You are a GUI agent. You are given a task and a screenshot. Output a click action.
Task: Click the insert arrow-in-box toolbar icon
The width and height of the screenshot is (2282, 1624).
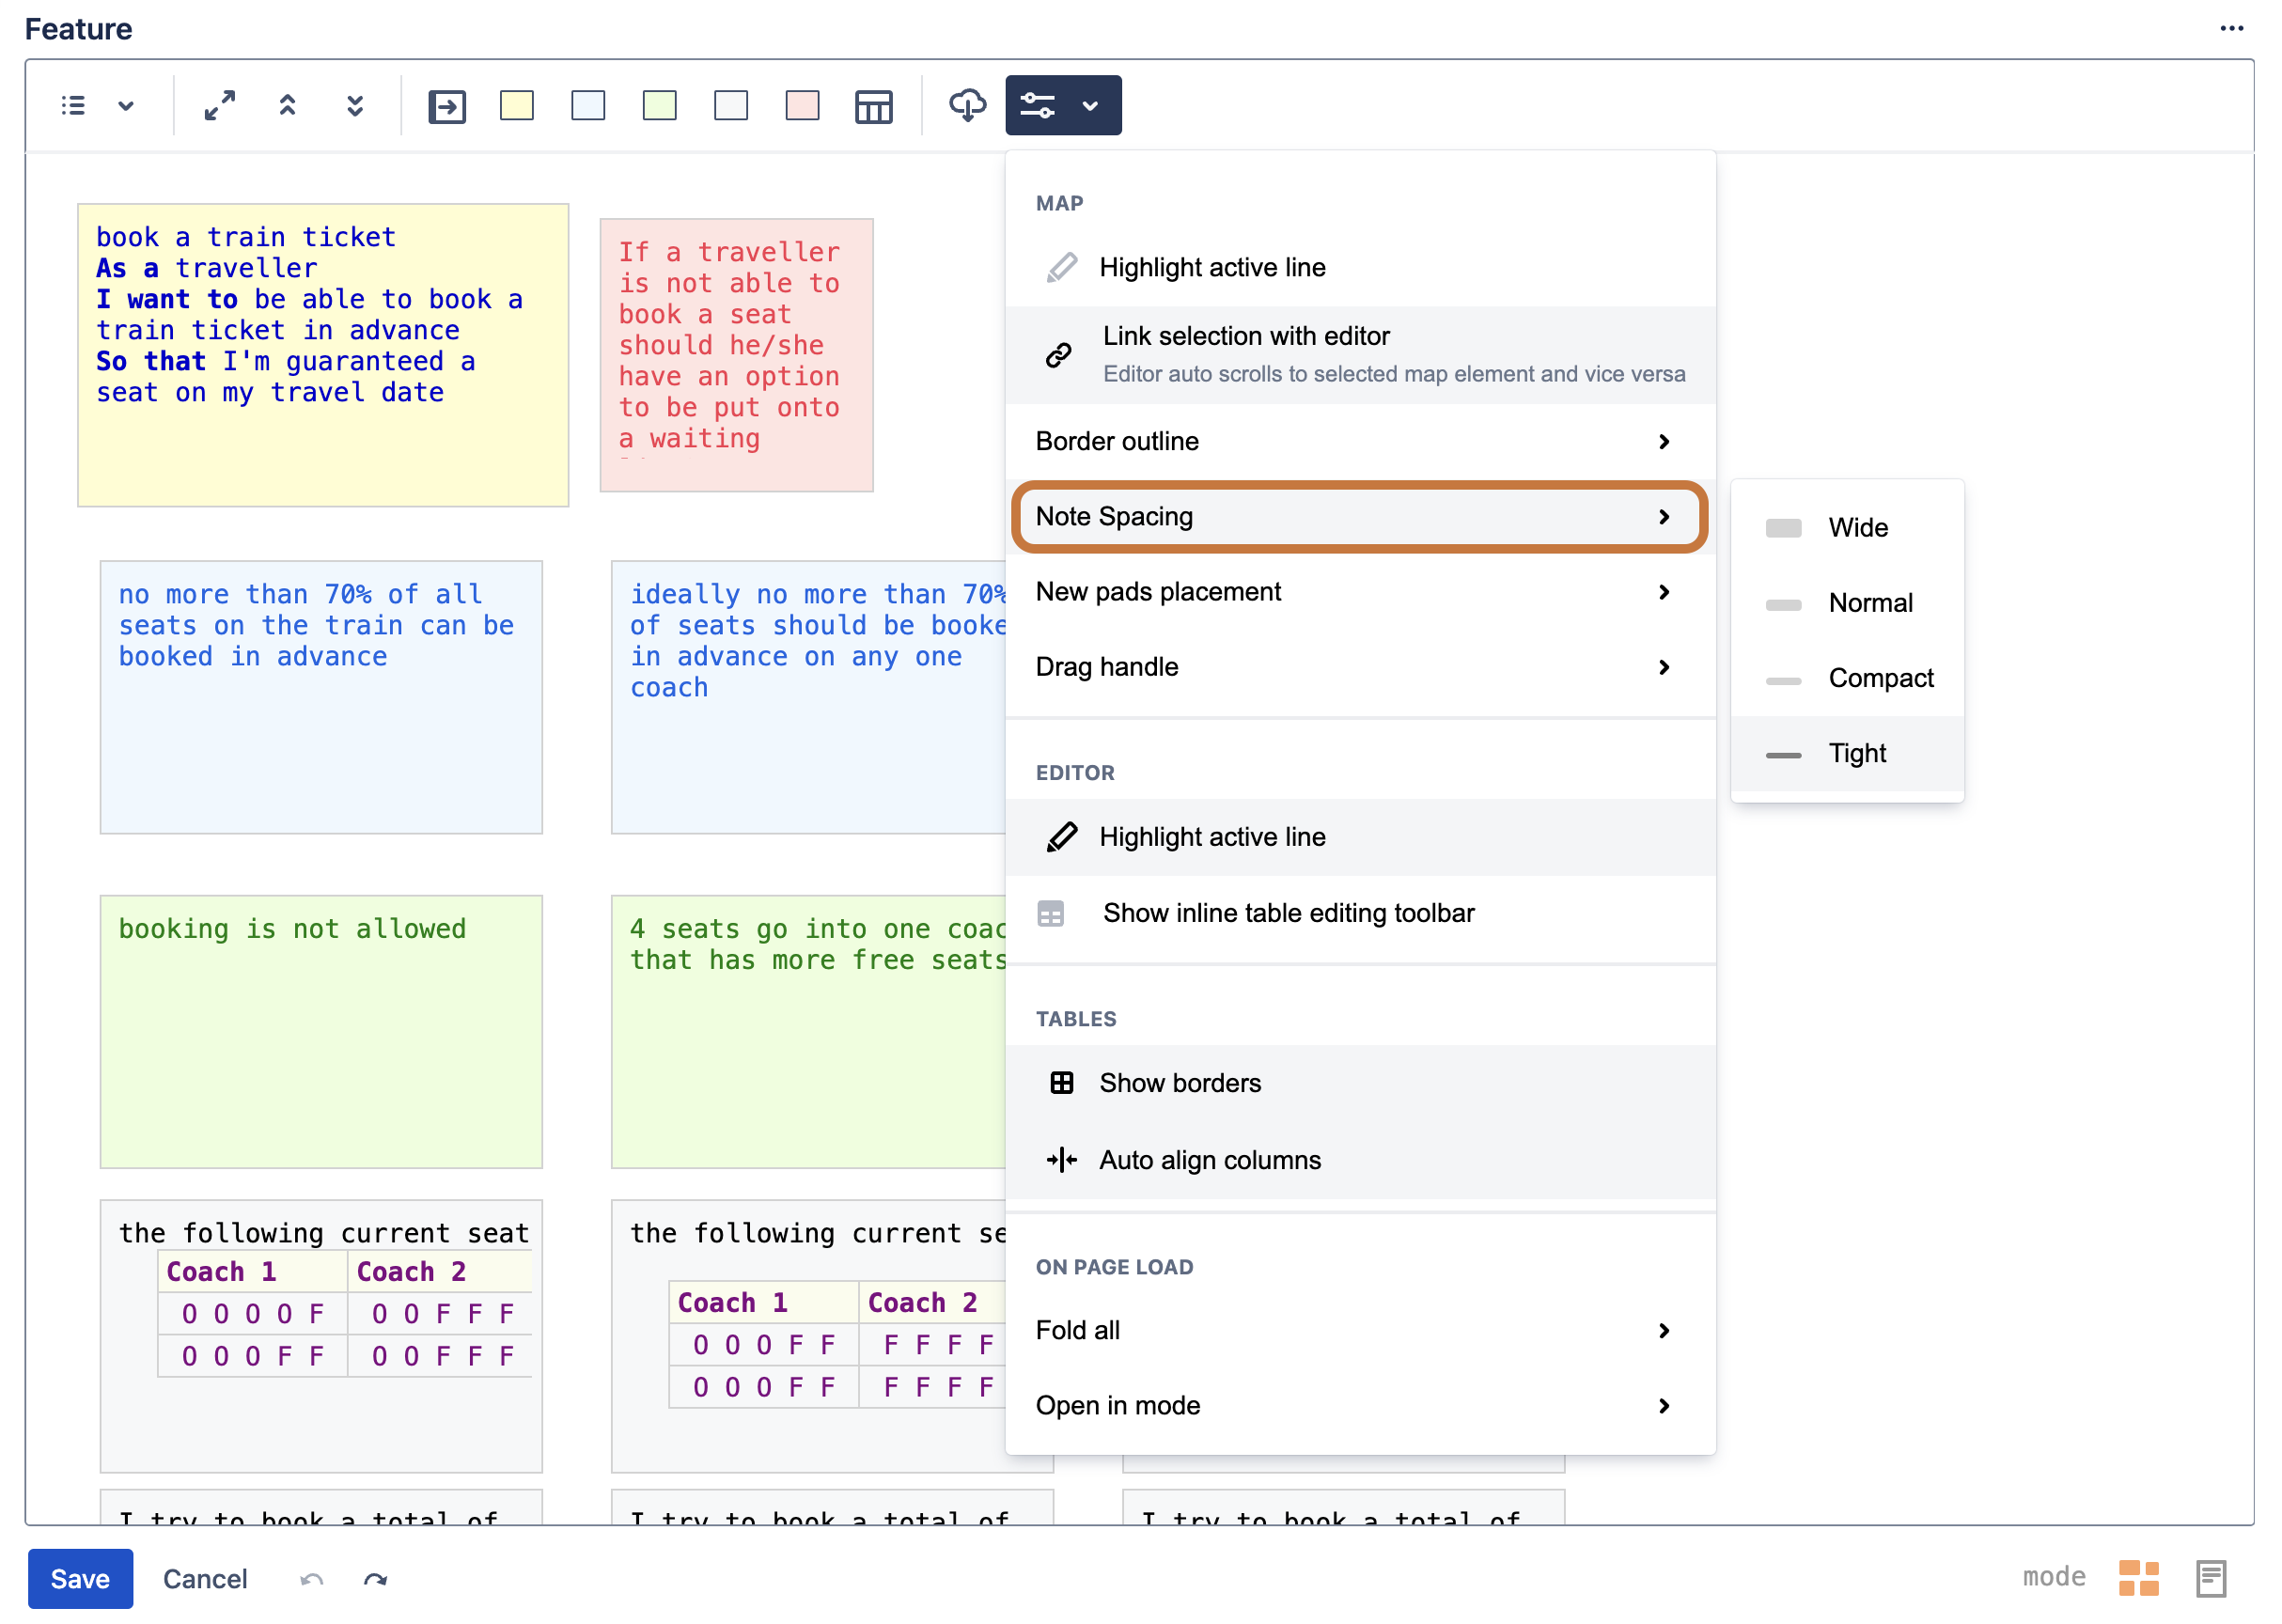[x=447, y=106]
